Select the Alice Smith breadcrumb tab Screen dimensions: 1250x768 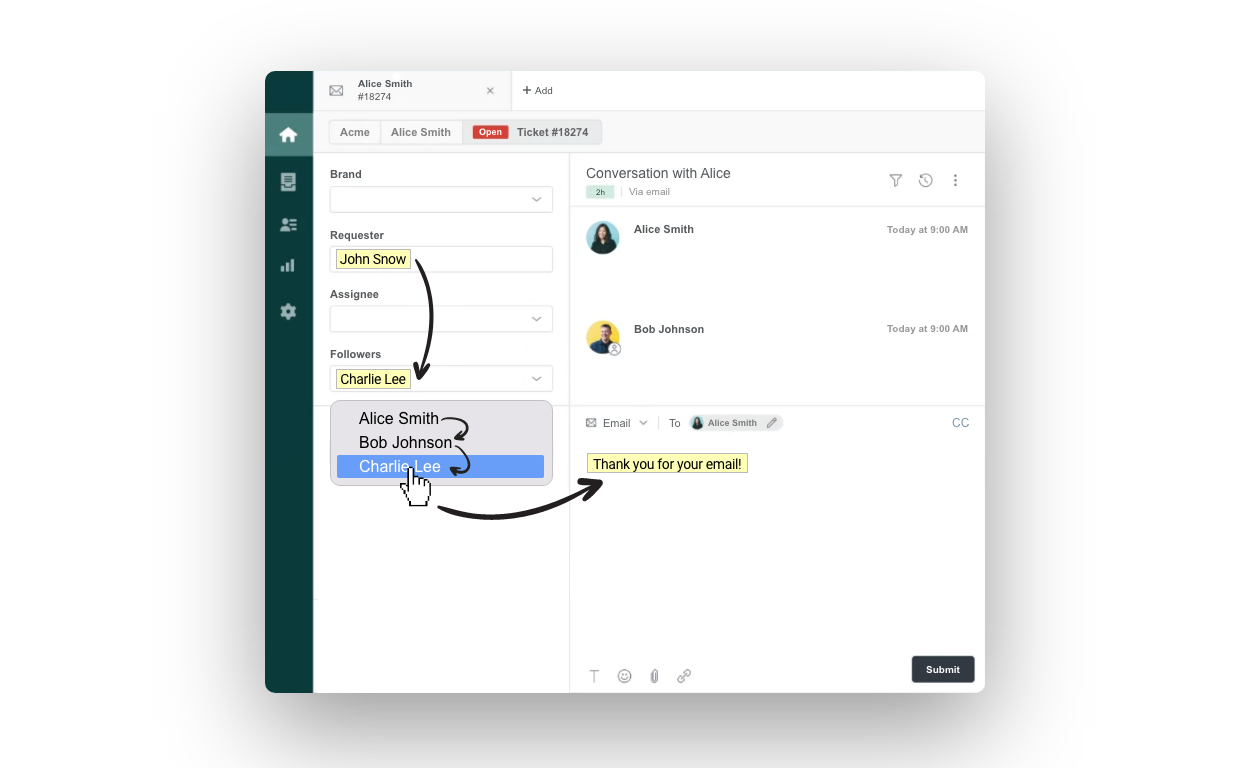[421, 132]
